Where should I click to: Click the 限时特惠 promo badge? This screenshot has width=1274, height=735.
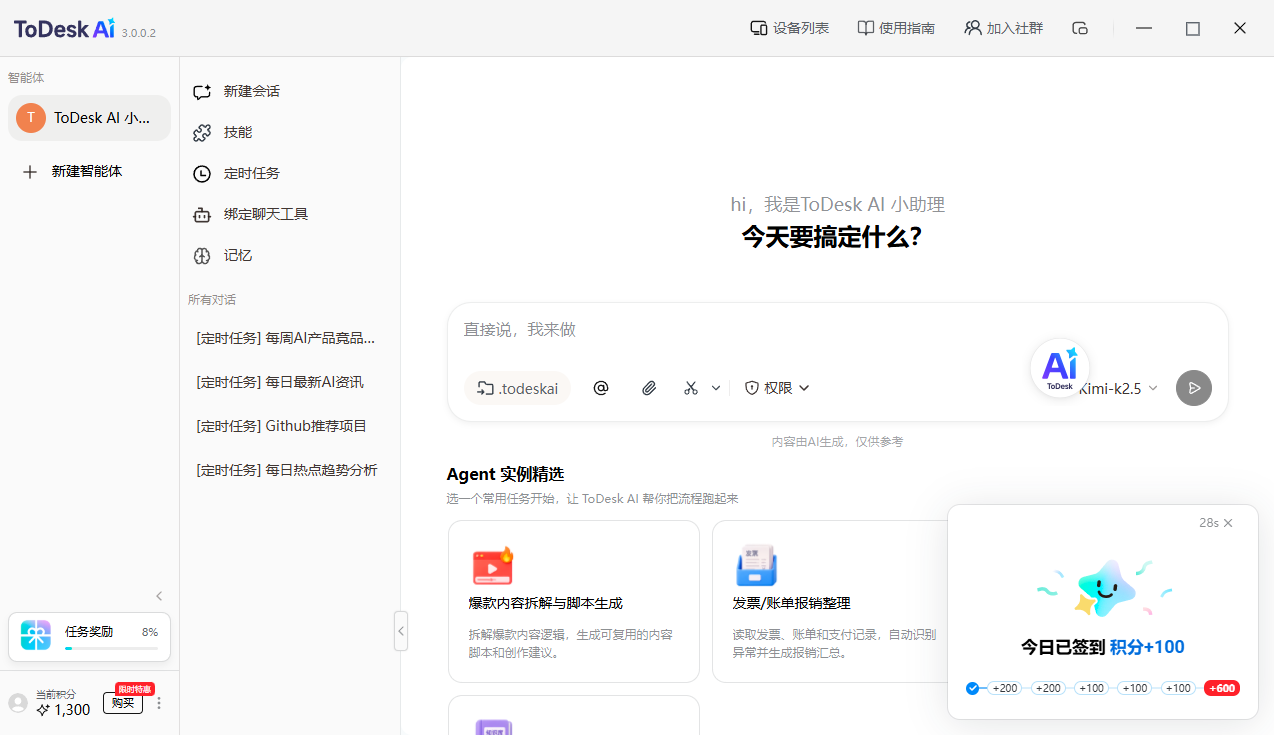point(135,689)
